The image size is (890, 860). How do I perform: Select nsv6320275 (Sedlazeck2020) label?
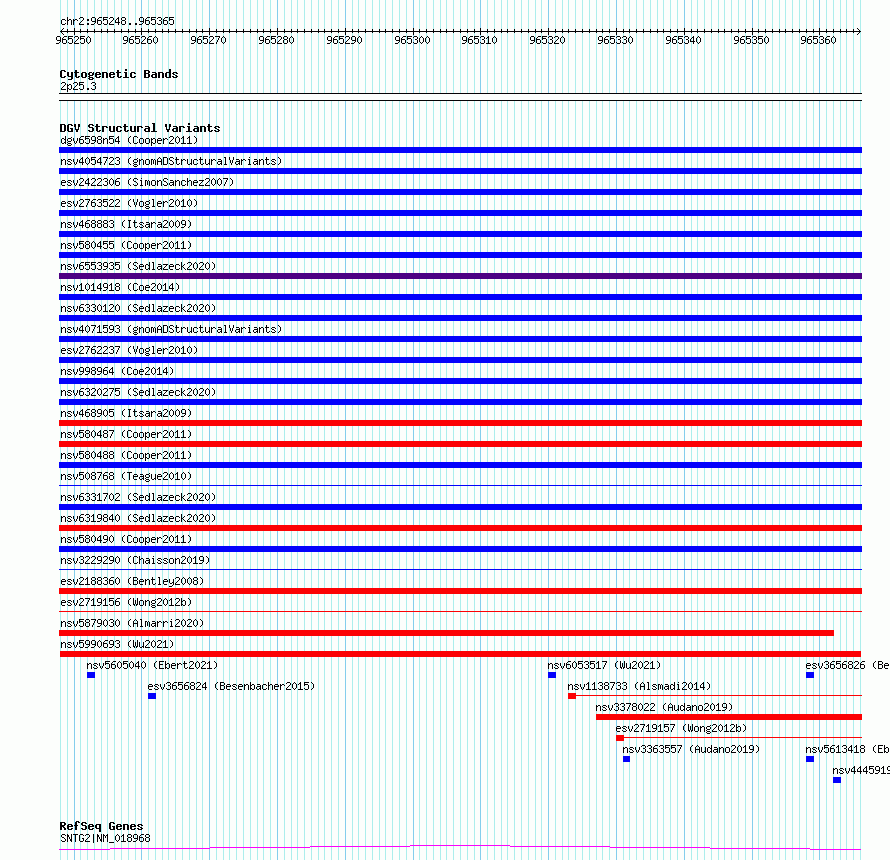coord(138,392)
